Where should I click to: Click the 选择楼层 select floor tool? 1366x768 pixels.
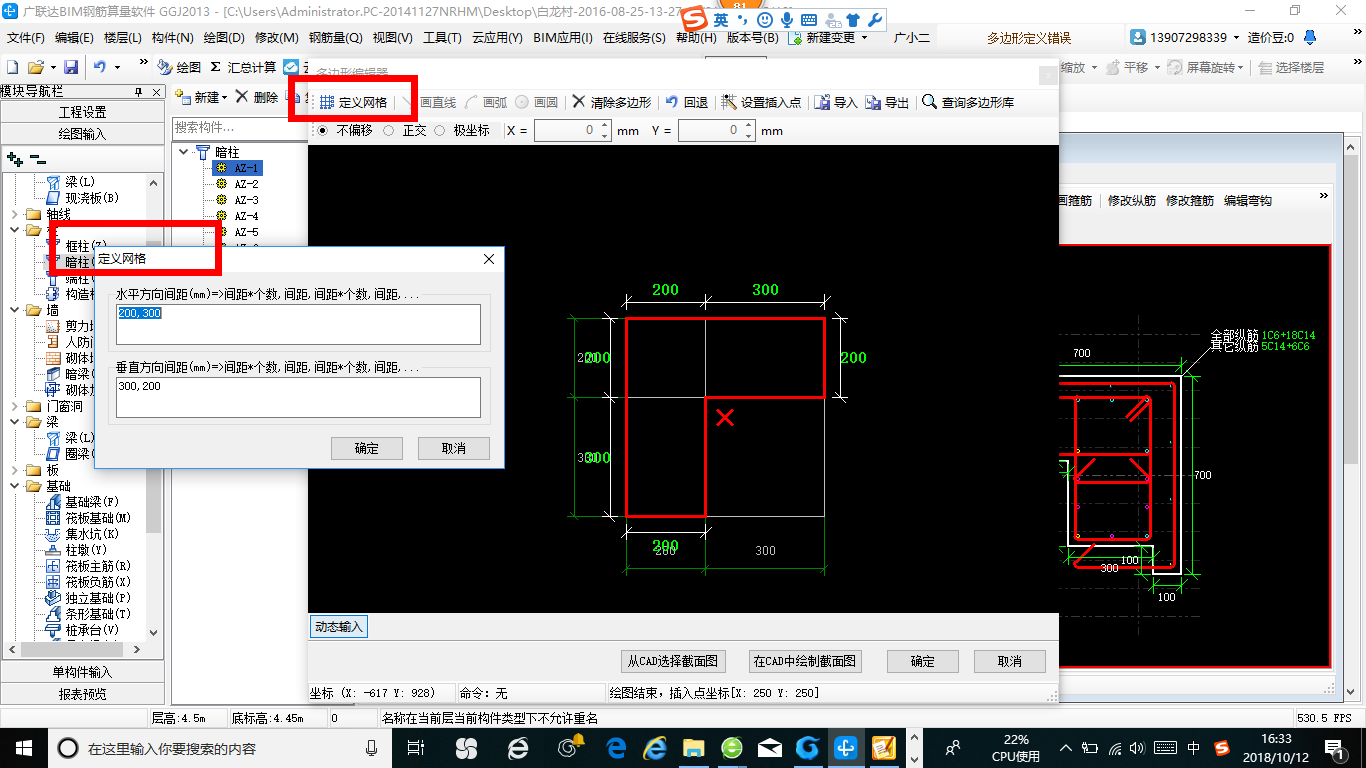pos(1291,67)
